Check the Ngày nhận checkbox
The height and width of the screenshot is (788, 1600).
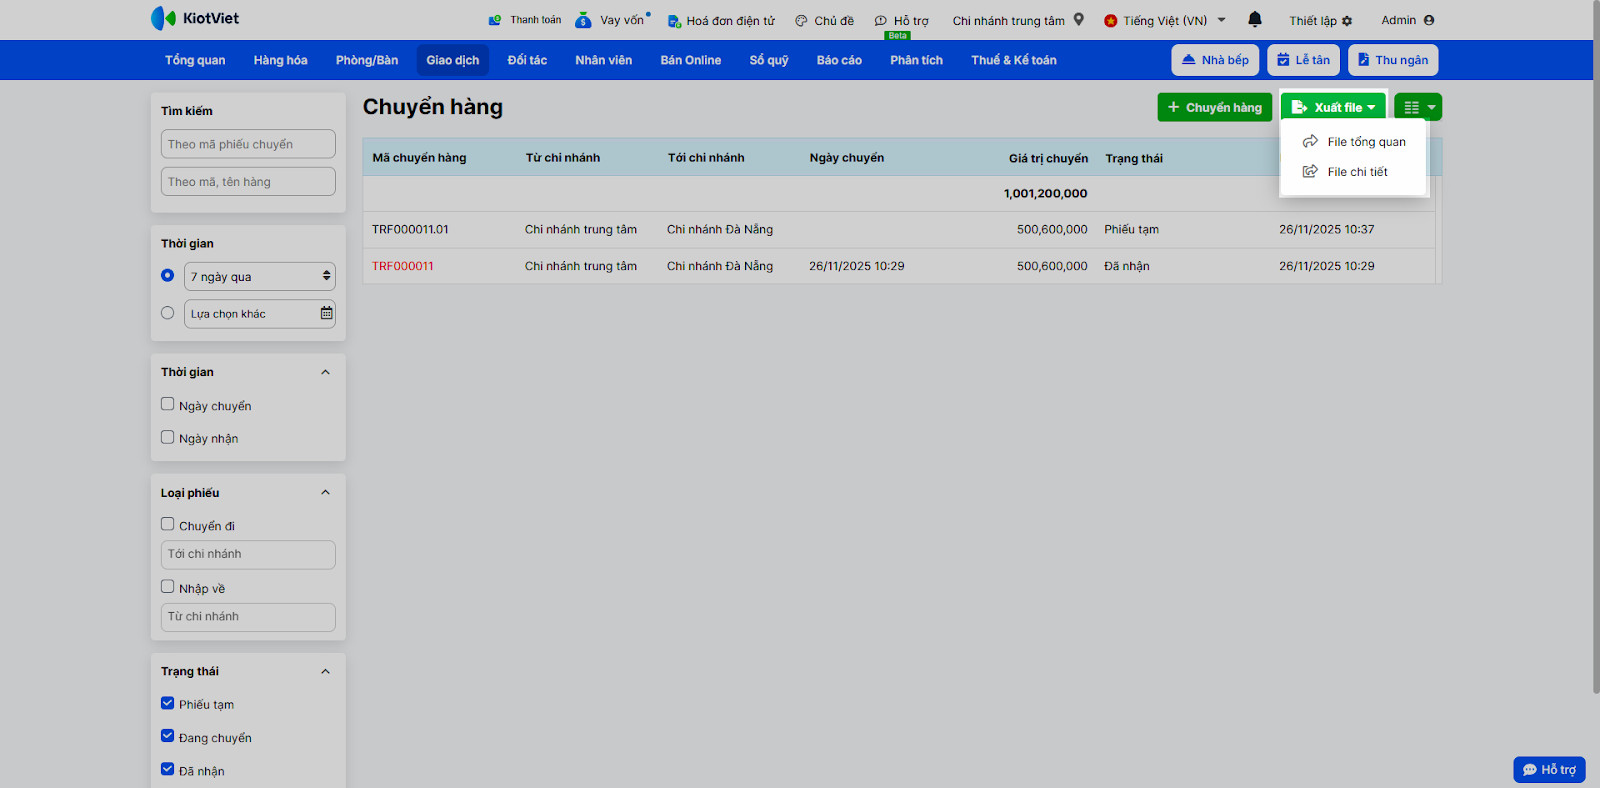[168, 437]
